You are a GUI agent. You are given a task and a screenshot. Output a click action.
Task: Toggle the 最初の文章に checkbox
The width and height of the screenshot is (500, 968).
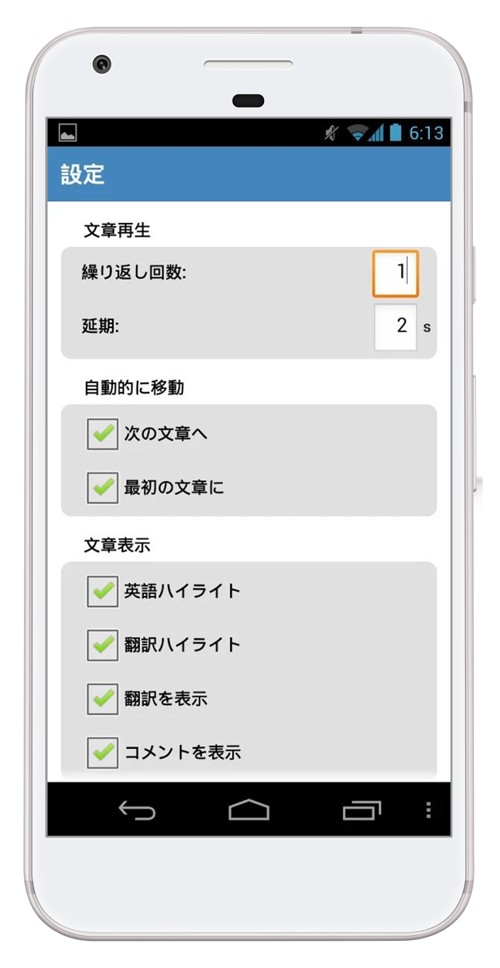[x=102, y=488]
